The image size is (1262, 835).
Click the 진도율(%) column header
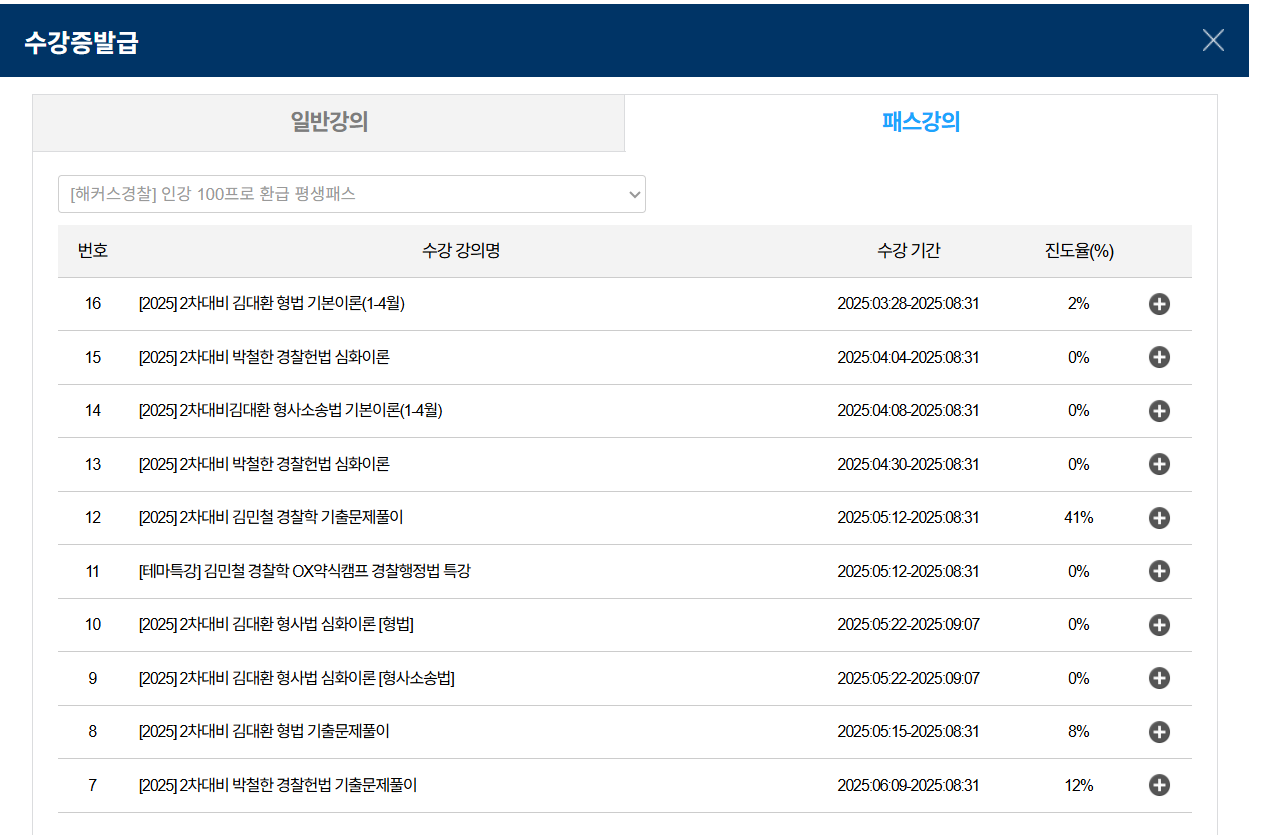[x=1078, y=251]
